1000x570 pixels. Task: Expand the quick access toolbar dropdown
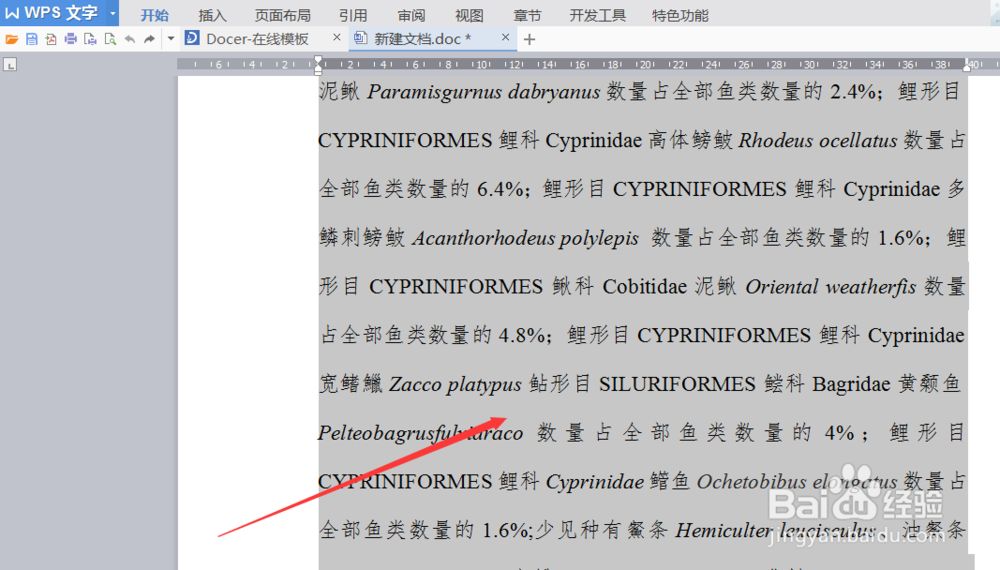(170, 40)
